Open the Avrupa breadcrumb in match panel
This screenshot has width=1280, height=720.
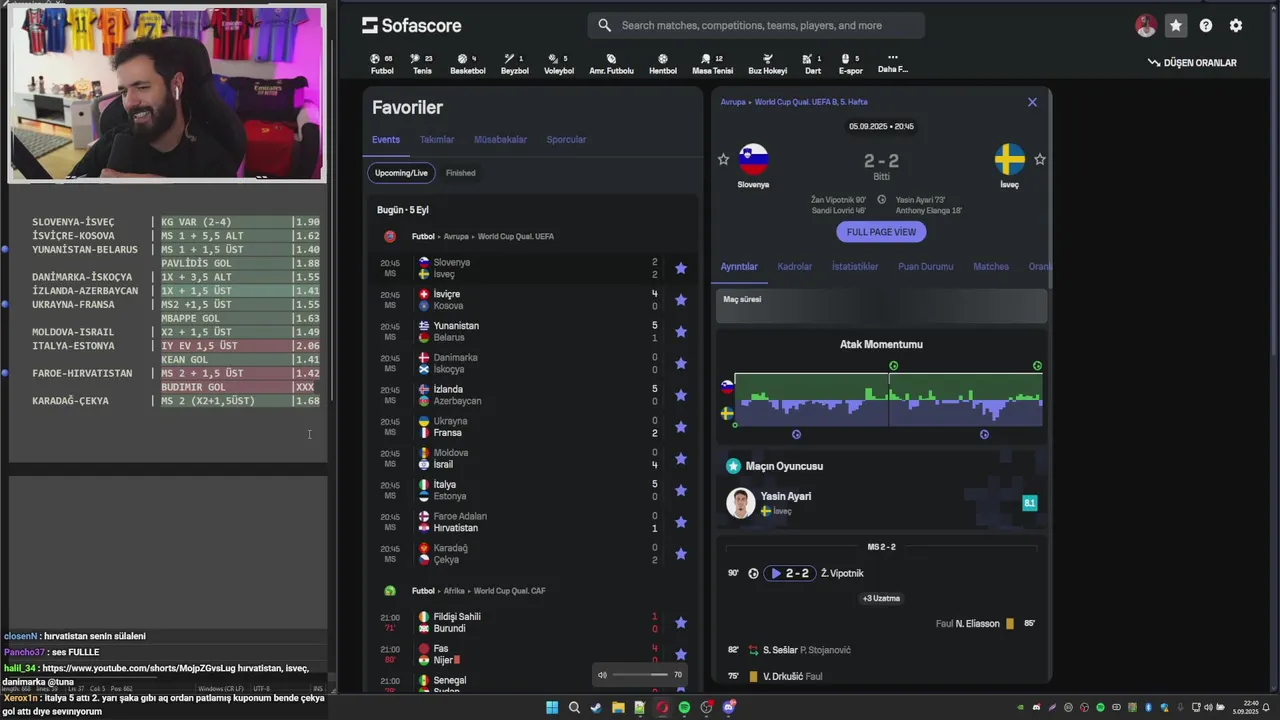click(x=733, y=102)
